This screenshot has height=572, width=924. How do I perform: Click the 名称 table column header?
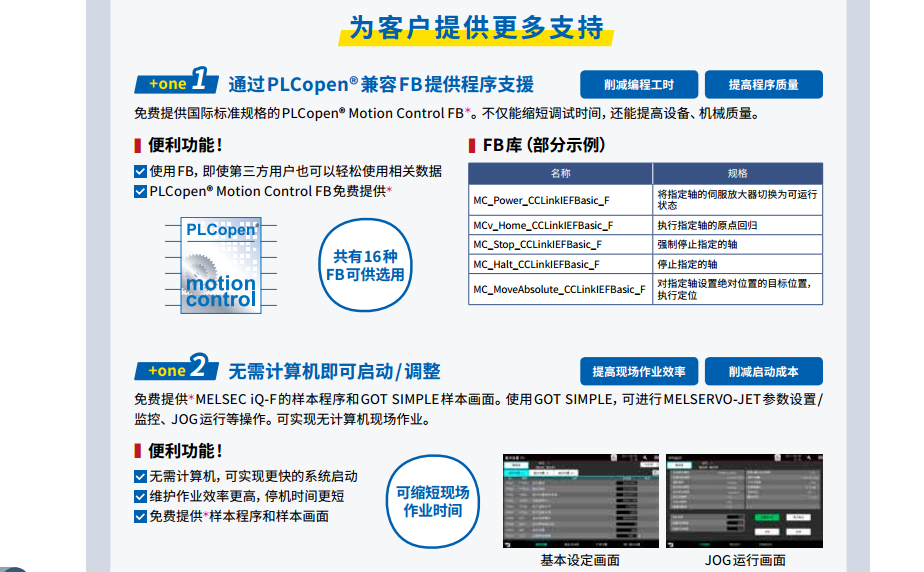click(x=560, y=173)
